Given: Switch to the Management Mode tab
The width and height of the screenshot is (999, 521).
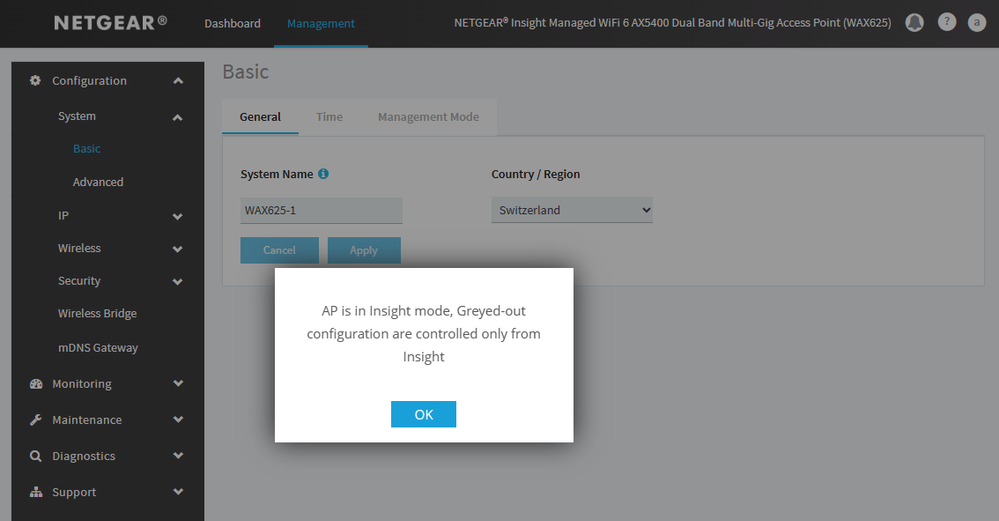Looking at the screenshot, I should 428,117.
